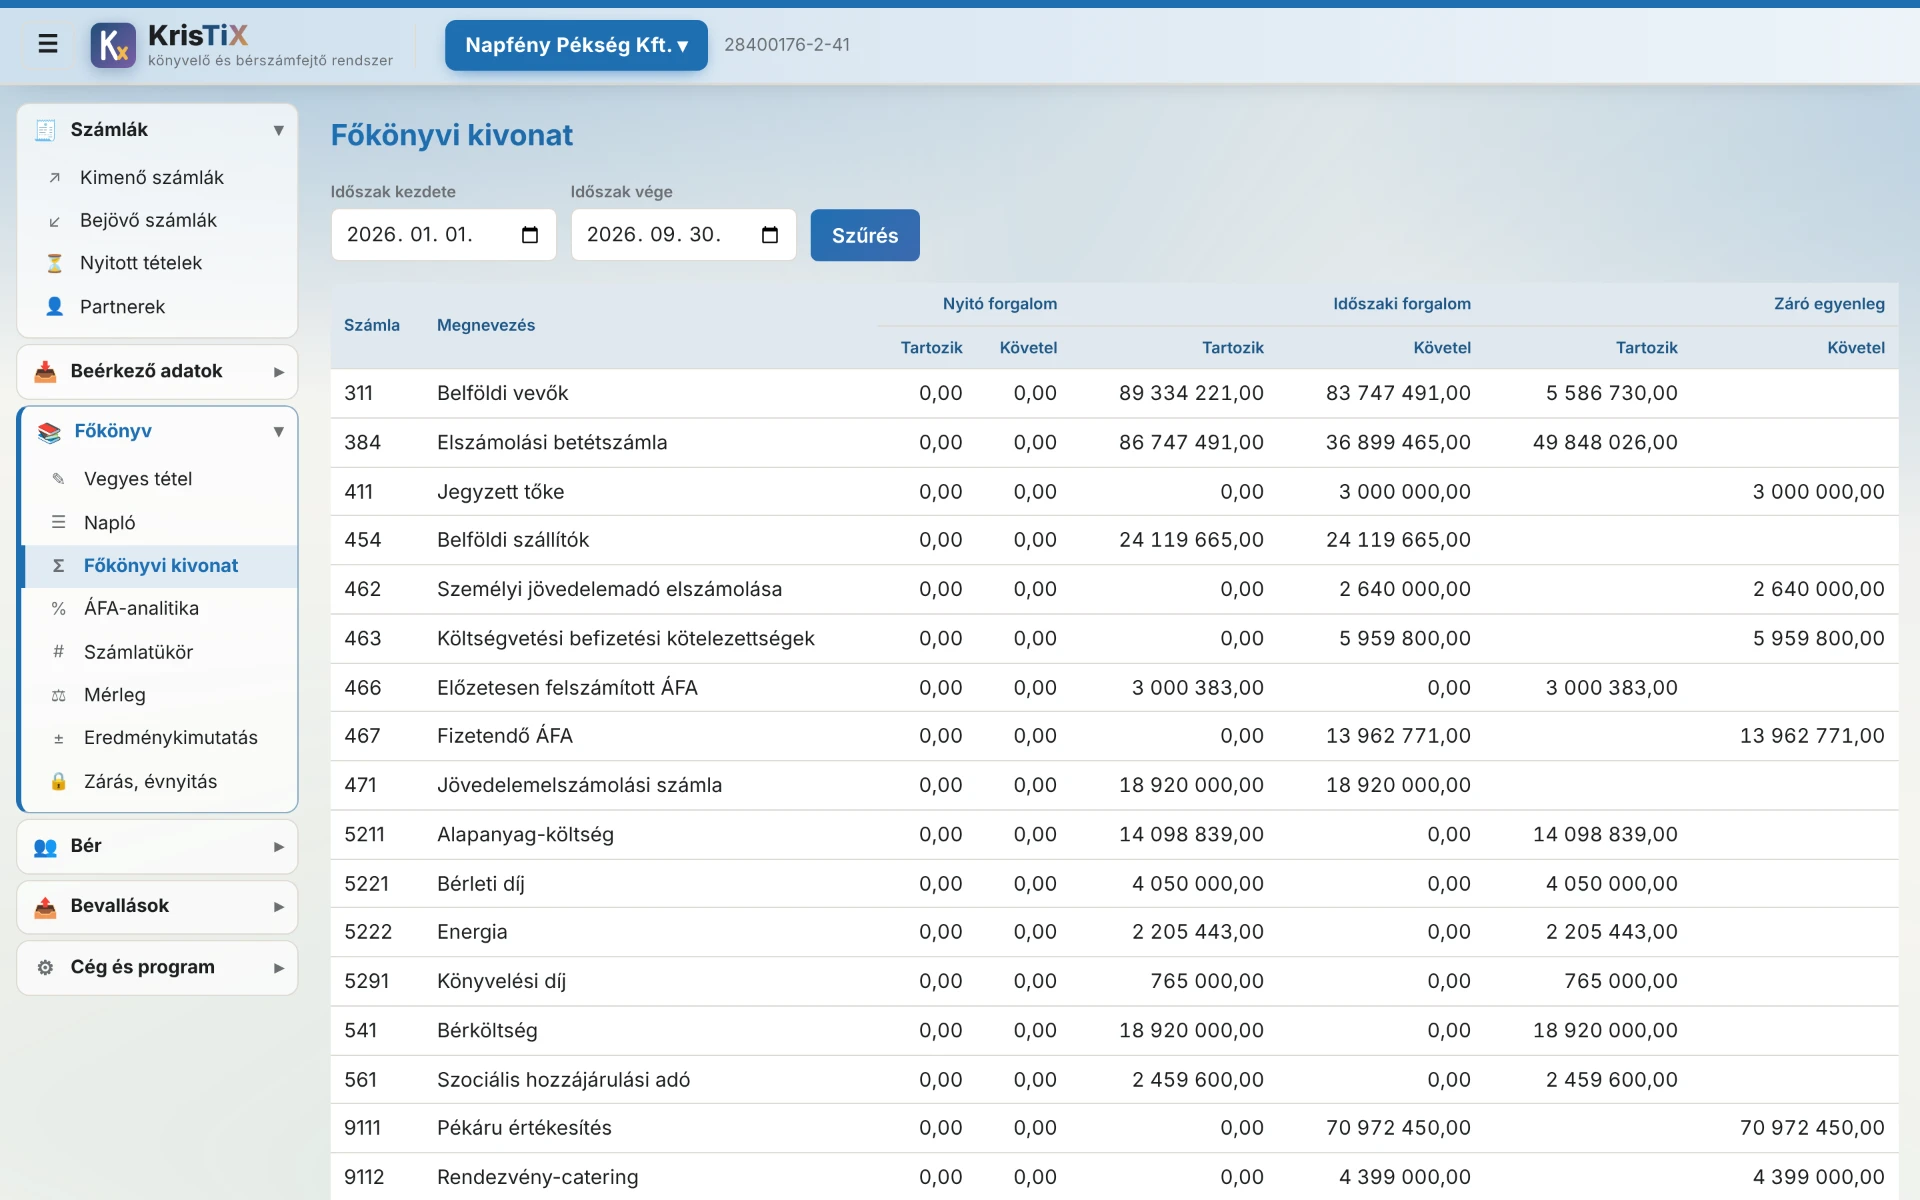Screen dimensions: 1920x1200
Task: Click the arrow icon beside Kimenő számlák
Action: [55, 178]
